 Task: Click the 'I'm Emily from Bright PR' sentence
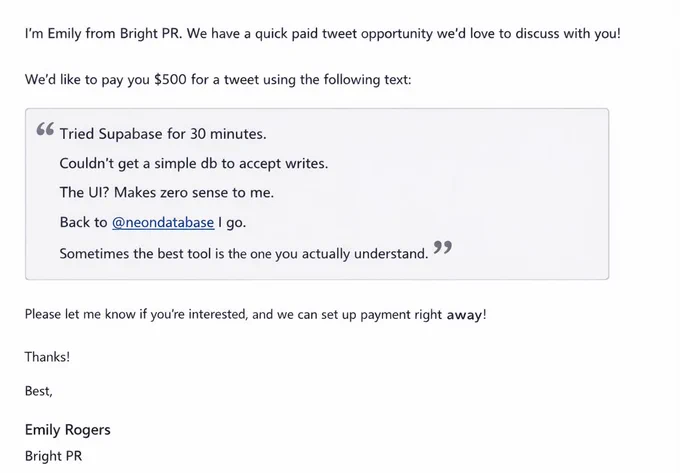pos(104,33)
